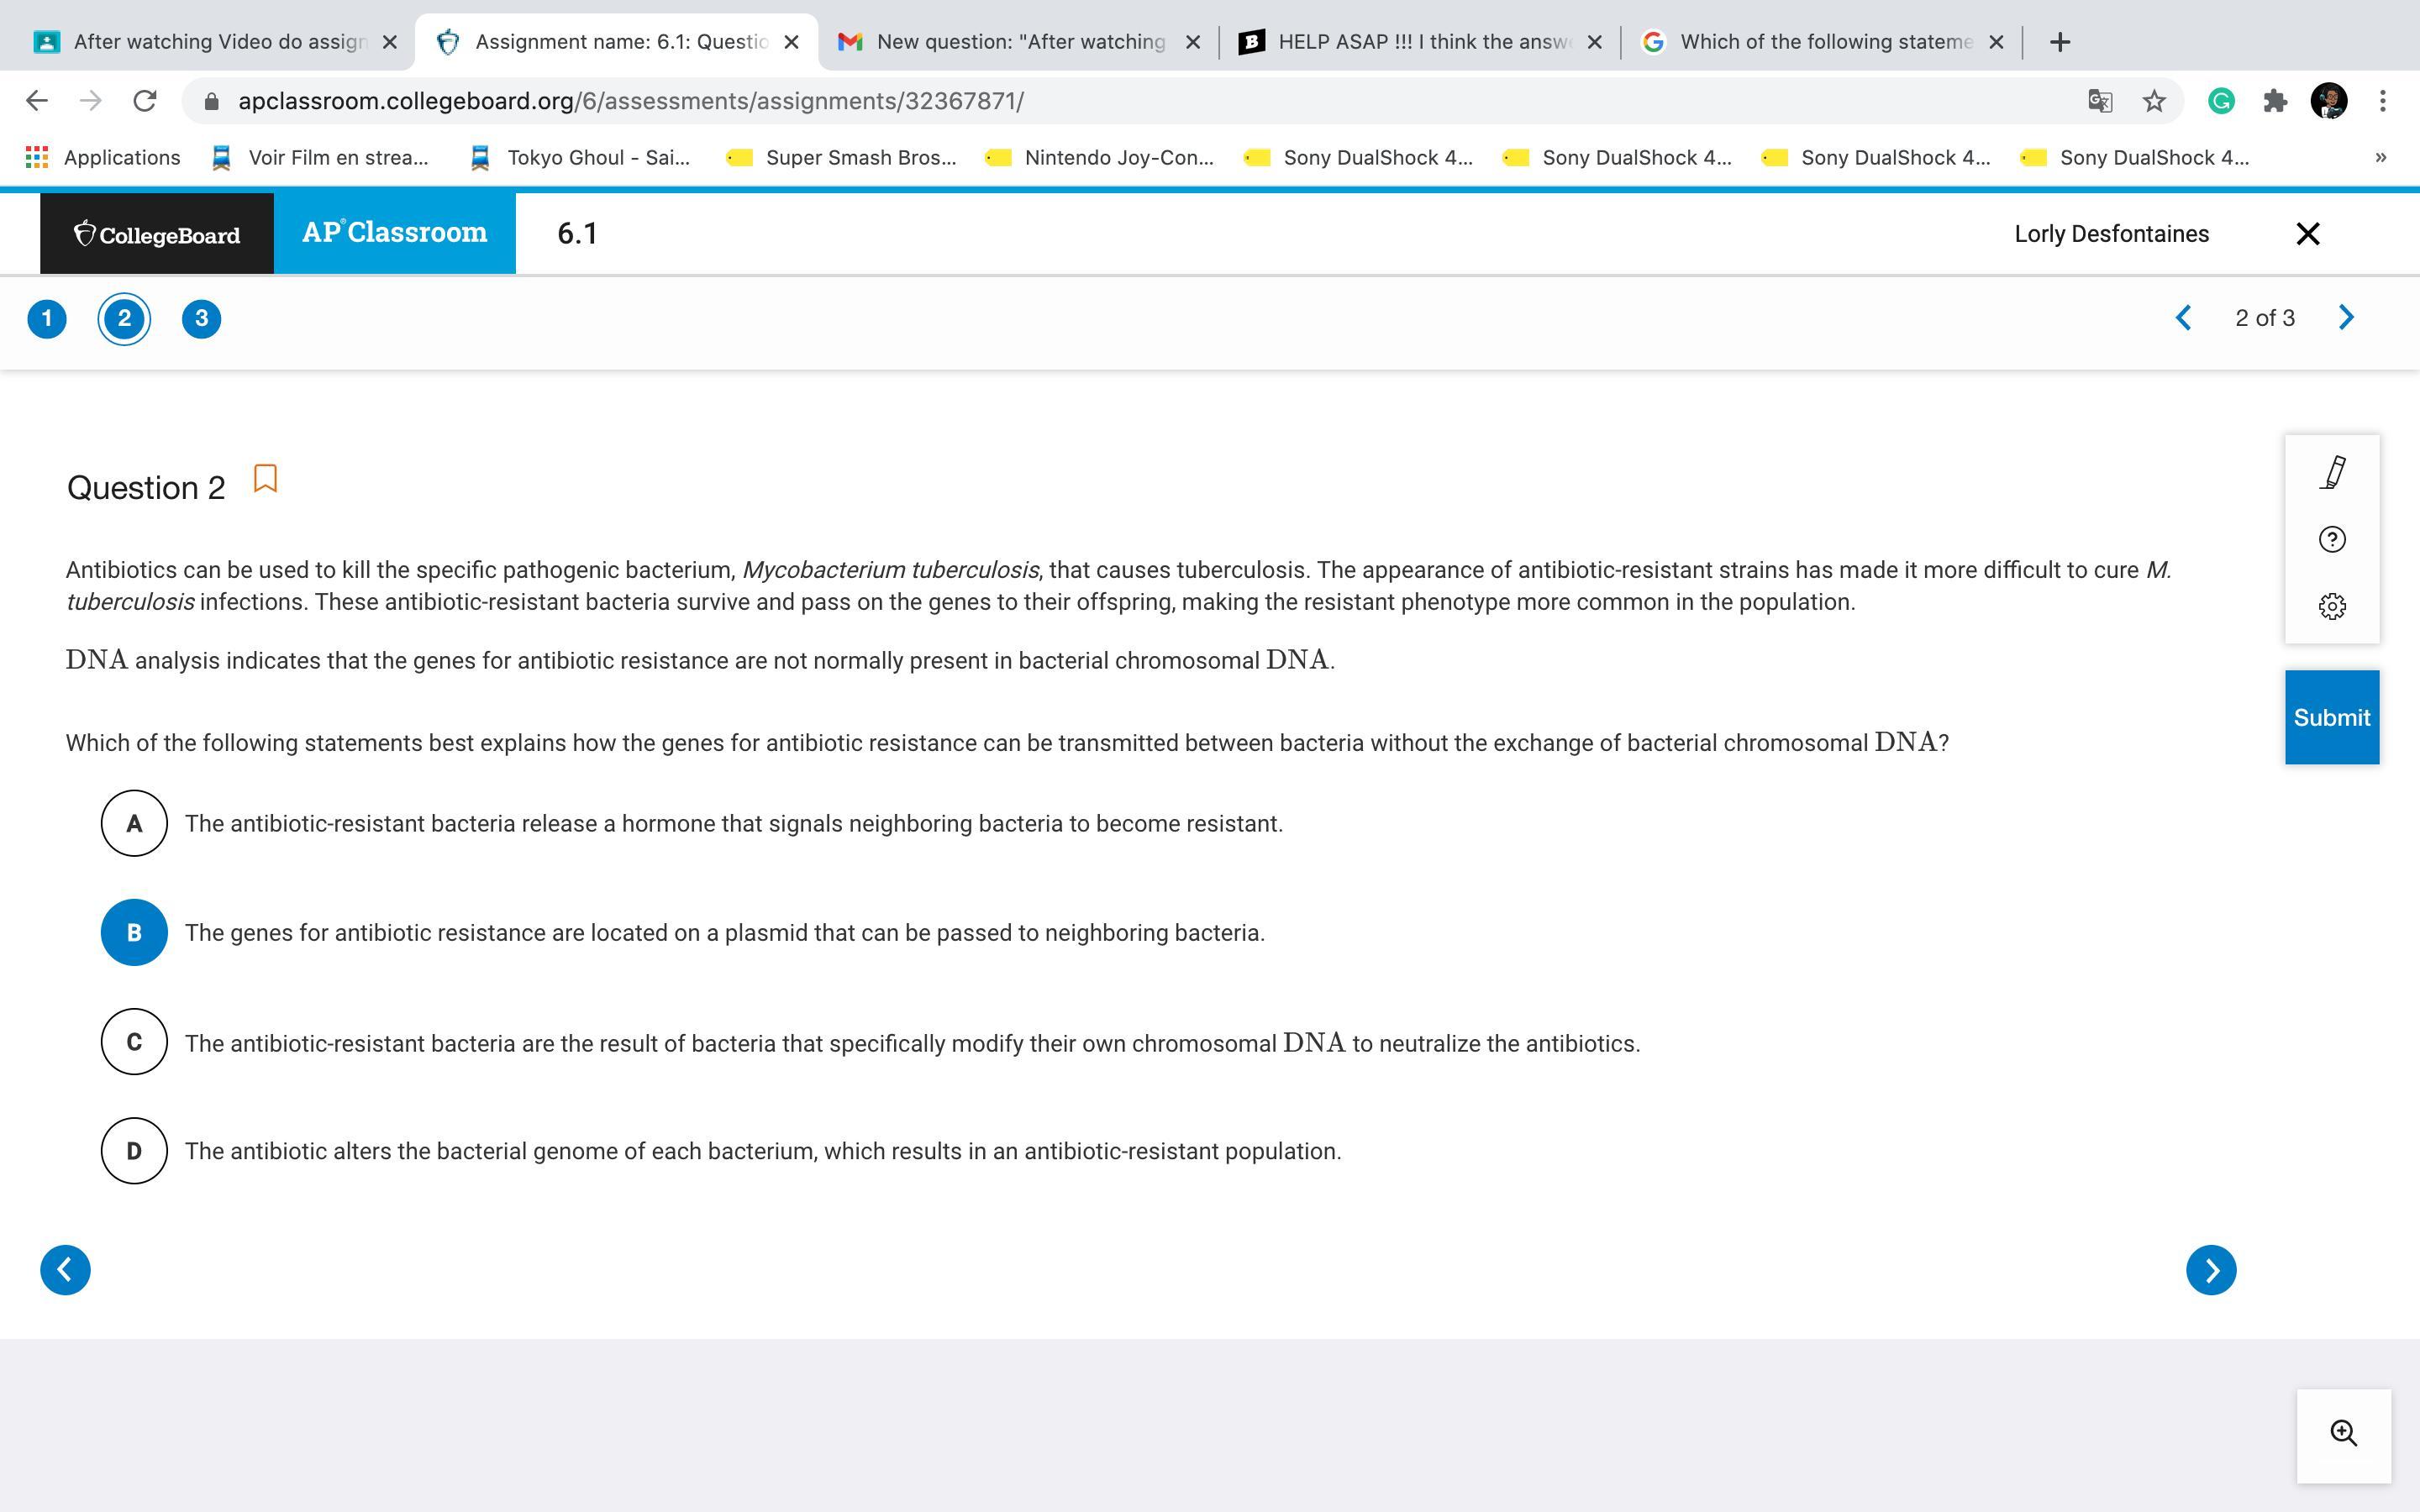Select answer choice A
This screenshot has width=2420, height=1512.
coord(134,823)
